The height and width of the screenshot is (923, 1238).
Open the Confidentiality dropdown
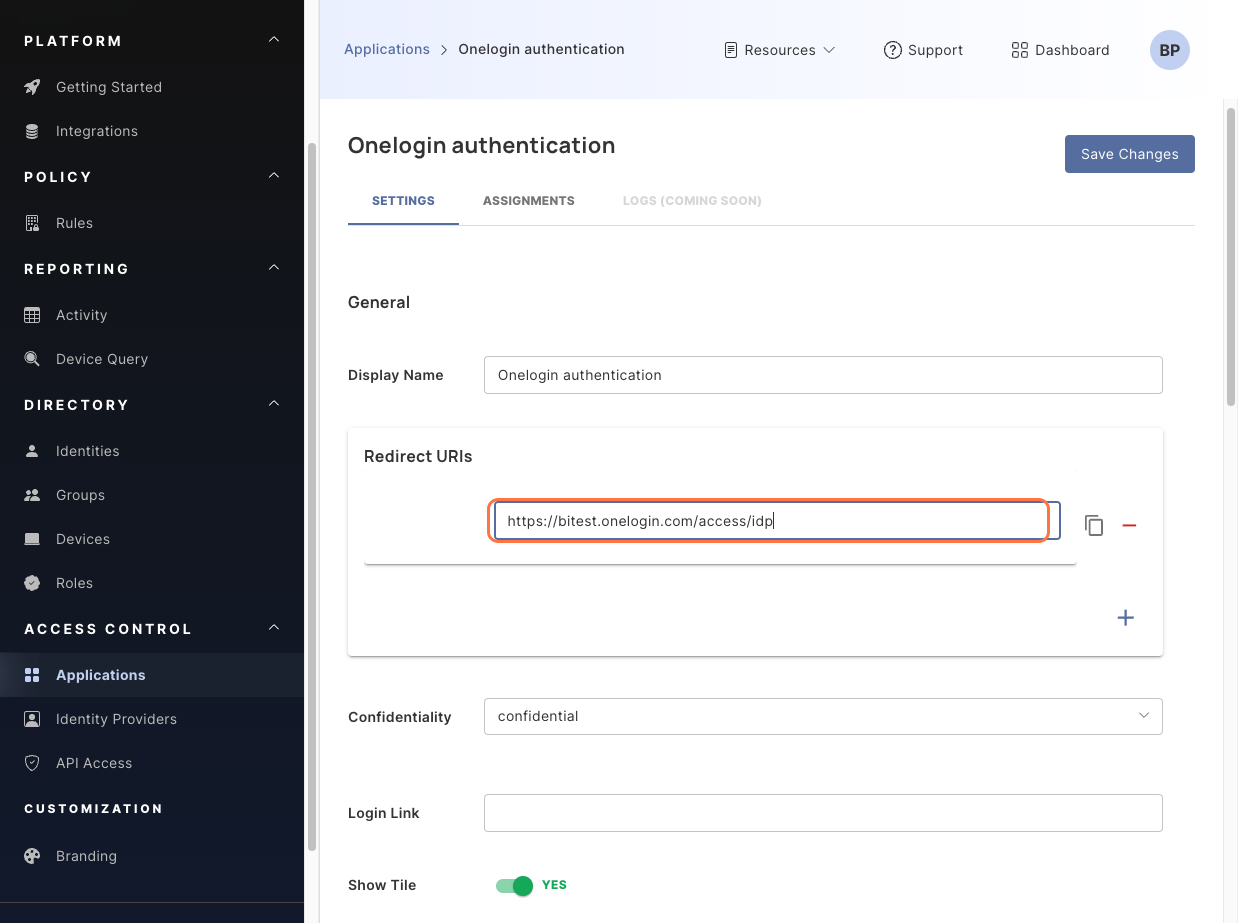823,716
